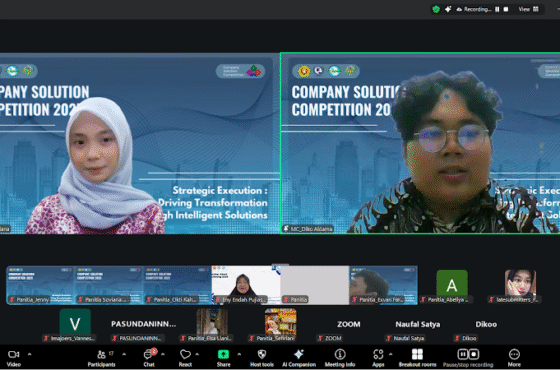Open Host tools shield menu
This screenshot has width=560, height=370.
pos(262,358)
